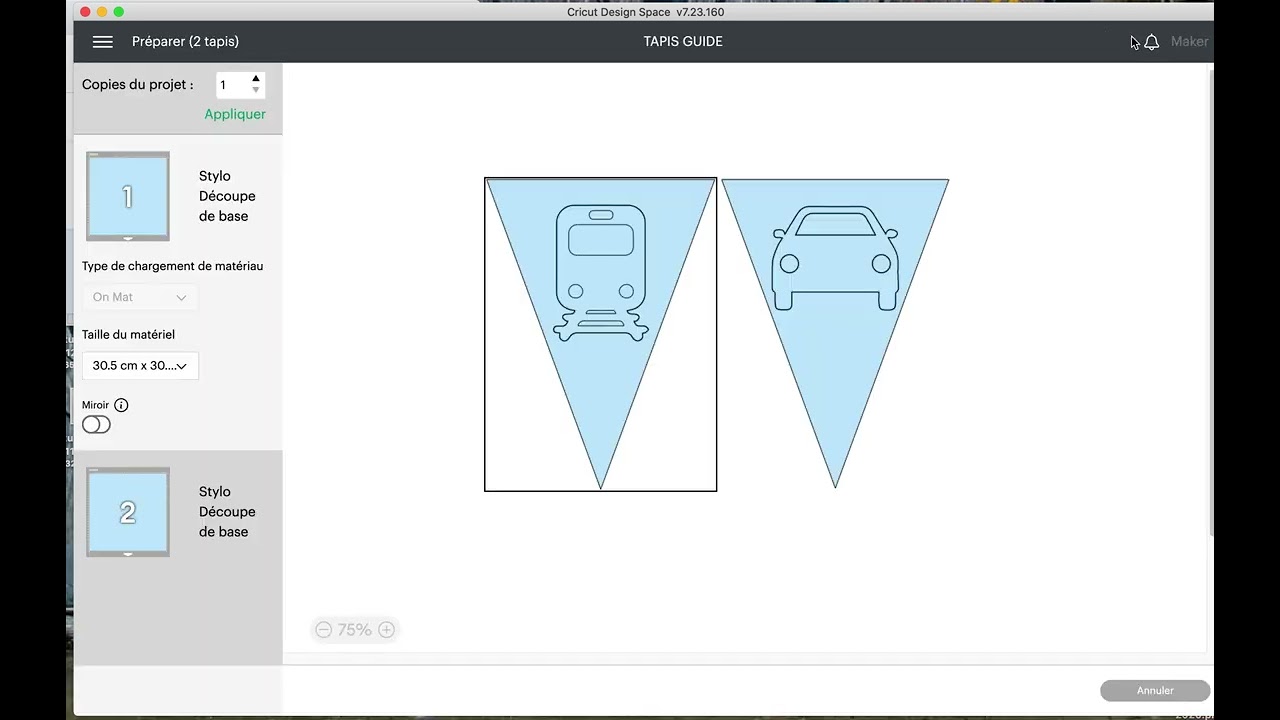The height and width of the screenshot is (720, 1280).
Task: Click the Préparer (2 tapis) title
Action: click(185, 41)
